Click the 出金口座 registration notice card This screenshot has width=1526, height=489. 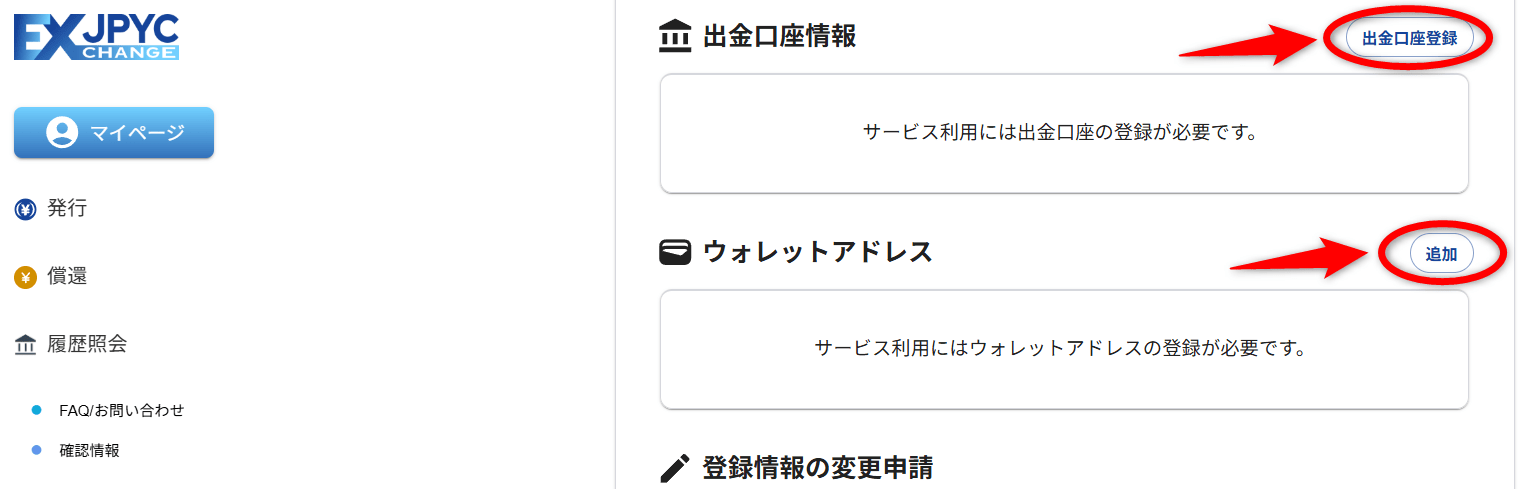pos(1064,133)
